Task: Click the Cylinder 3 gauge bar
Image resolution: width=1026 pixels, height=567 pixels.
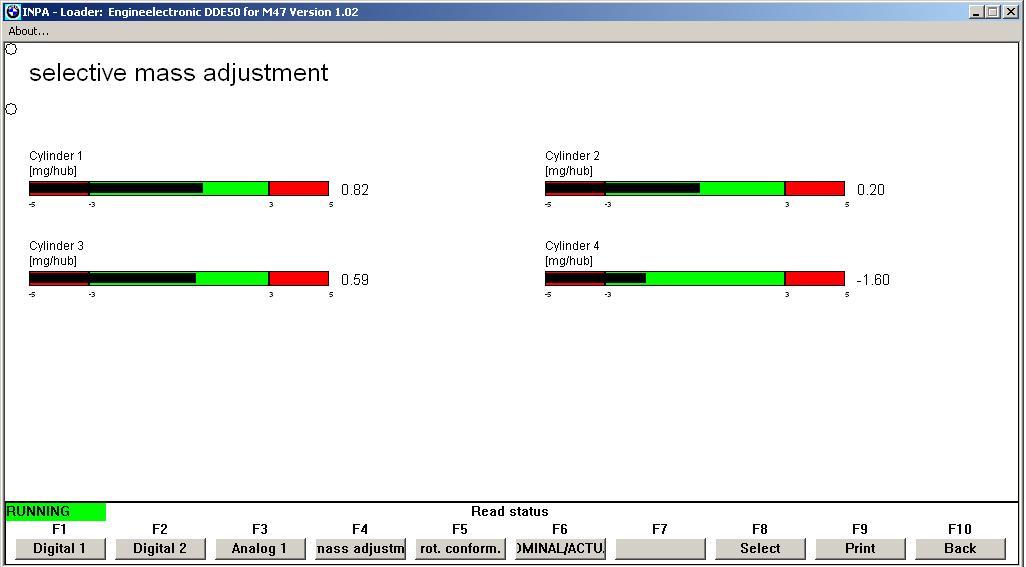Action: pos(179,279)
